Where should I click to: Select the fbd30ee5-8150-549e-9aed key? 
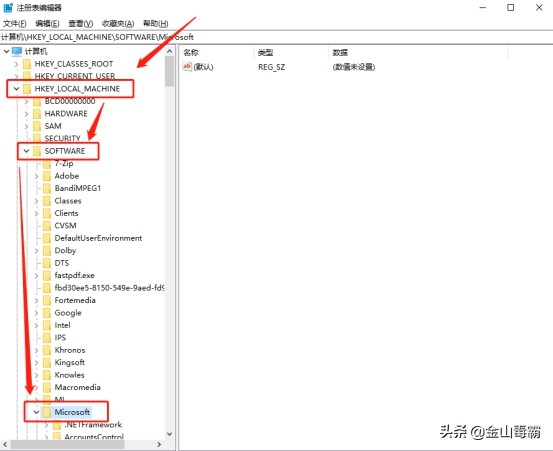[109, 288]
